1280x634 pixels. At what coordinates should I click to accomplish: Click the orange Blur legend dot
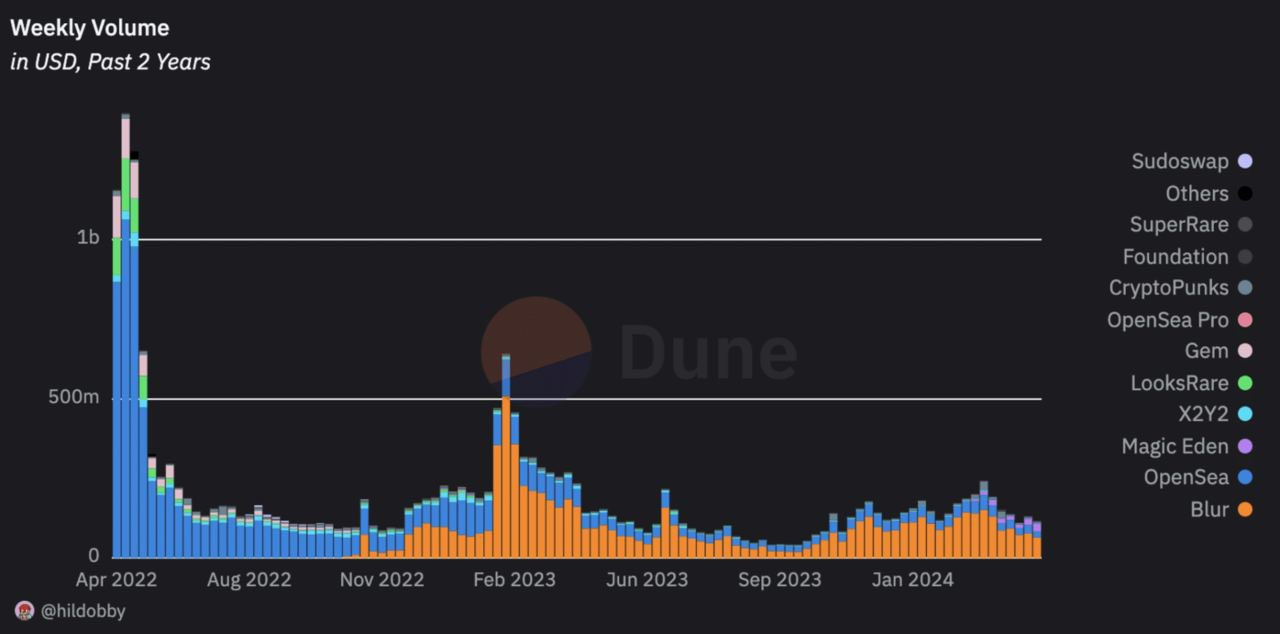1244,509
